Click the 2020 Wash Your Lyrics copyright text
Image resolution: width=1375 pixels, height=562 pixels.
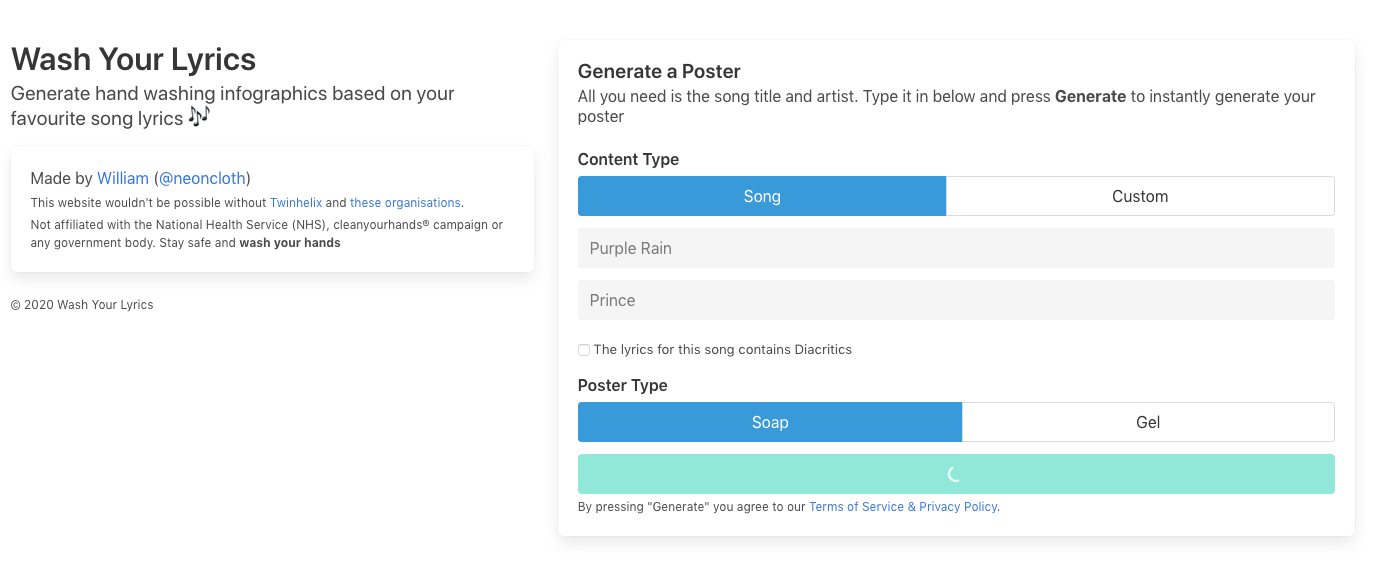pos(82,305)
